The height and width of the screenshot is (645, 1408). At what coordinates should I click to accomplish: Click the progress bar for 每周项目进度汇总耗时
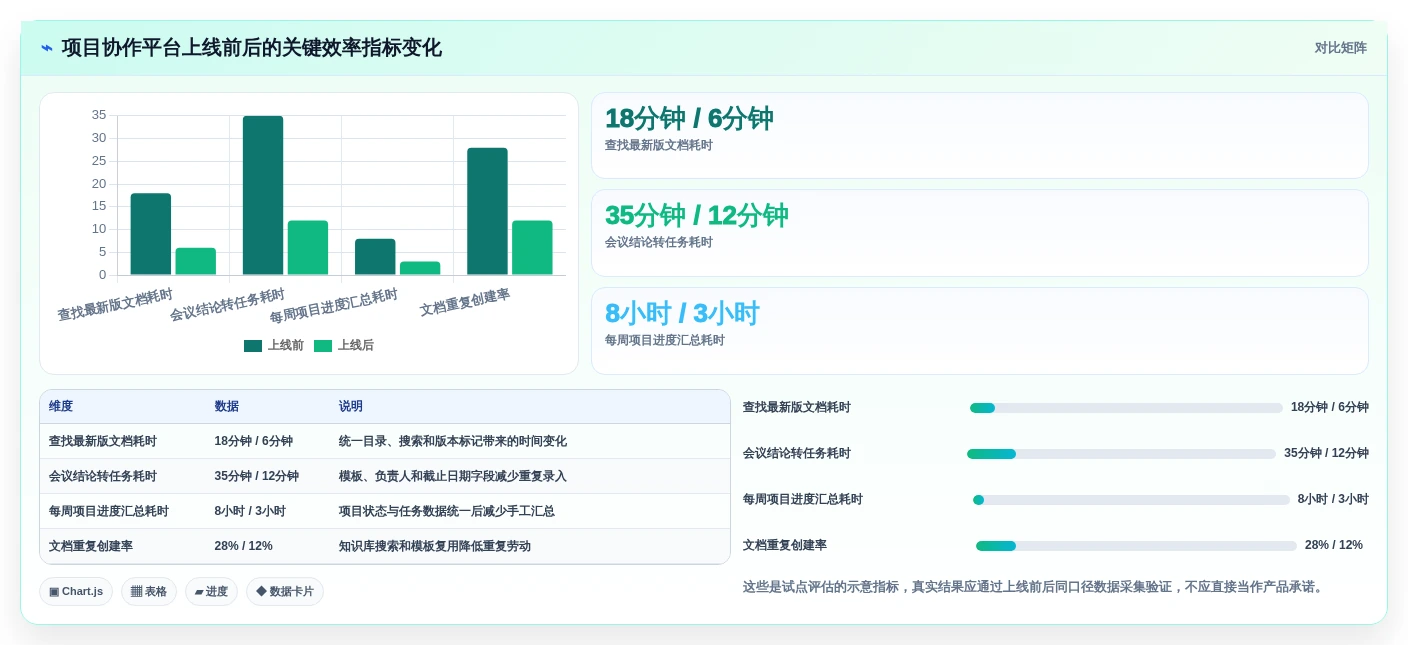point(1131,500)
